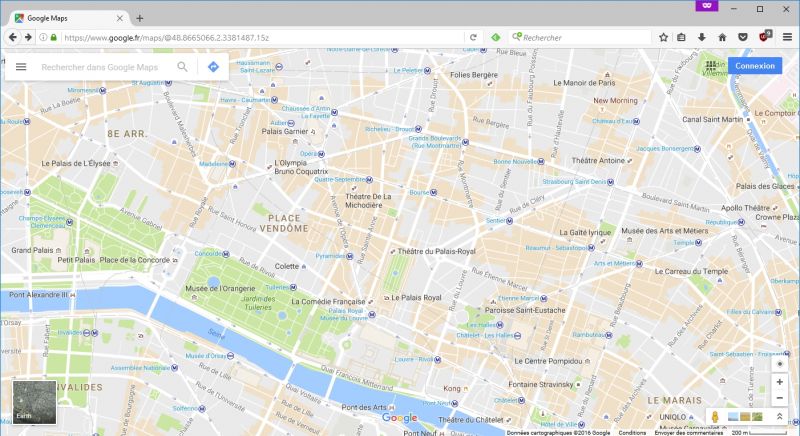Click the UNIQLO store label
800x436 pixels.
(672, 417)
